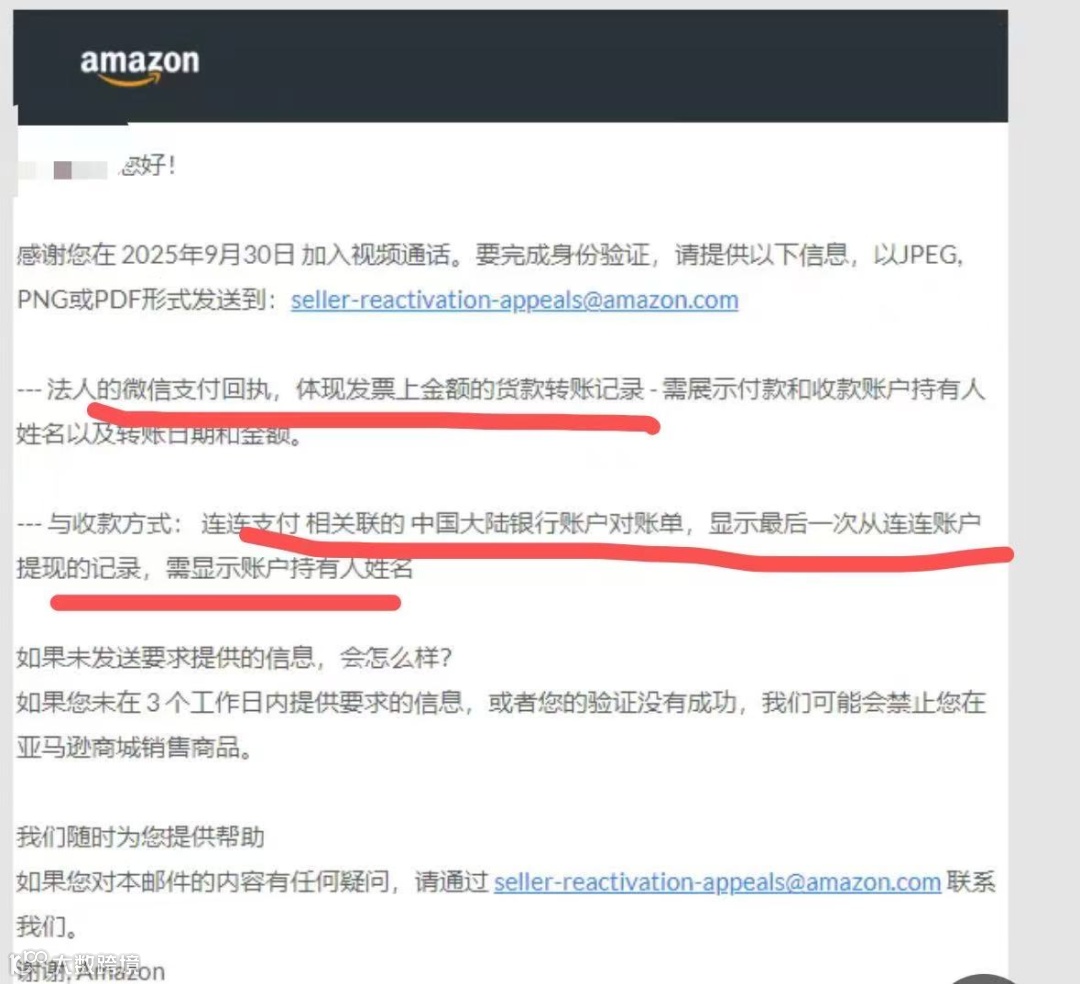Image resolution: width=1080 pixels, height=984 pixels.
Task: Click the 您好 greeting text
Action: click(148, 165)
